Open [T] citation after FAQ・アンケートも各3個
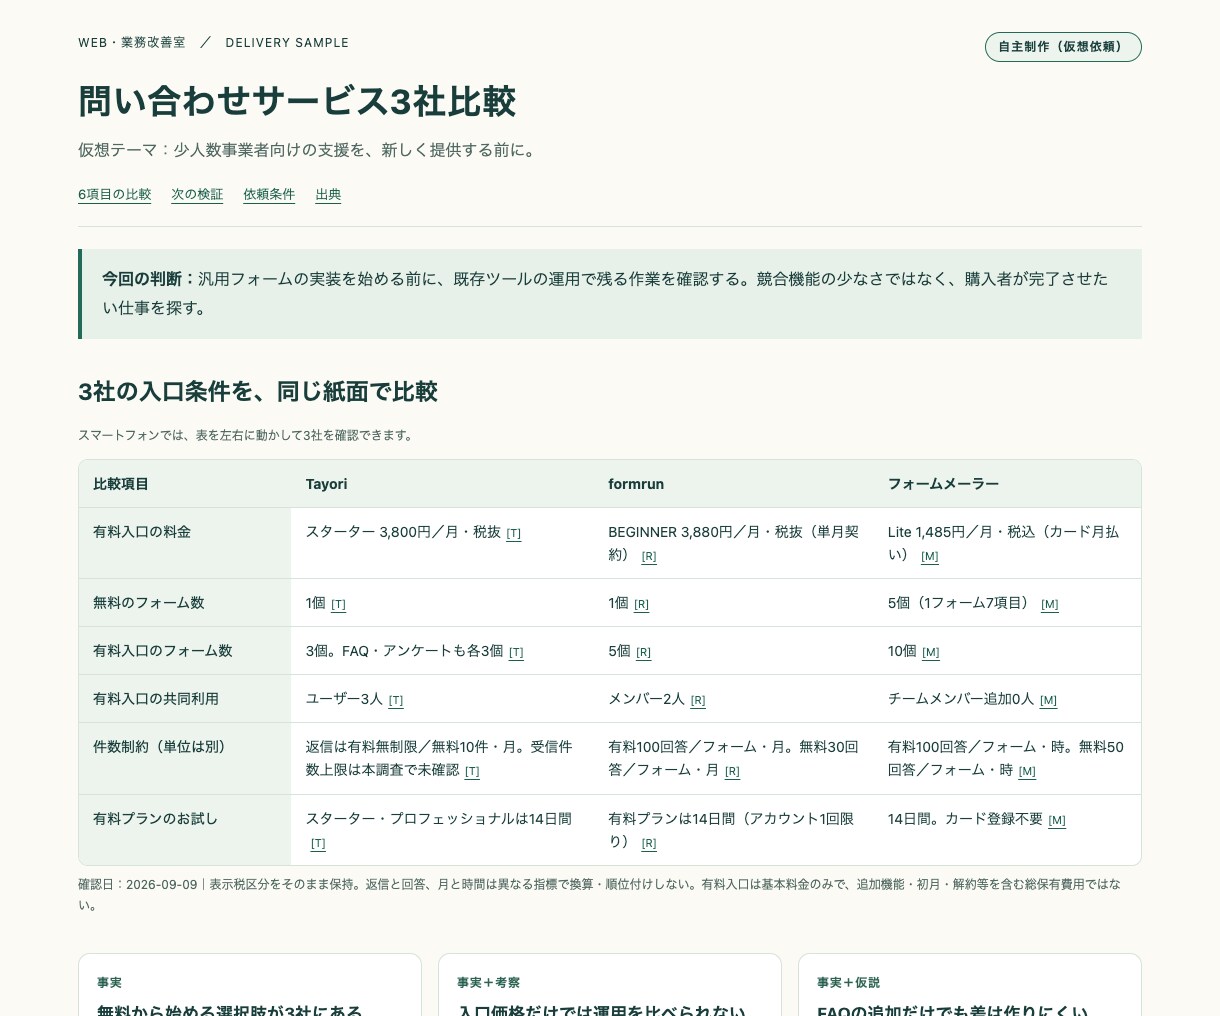The image size is (1220, 1016). point(516,652)
